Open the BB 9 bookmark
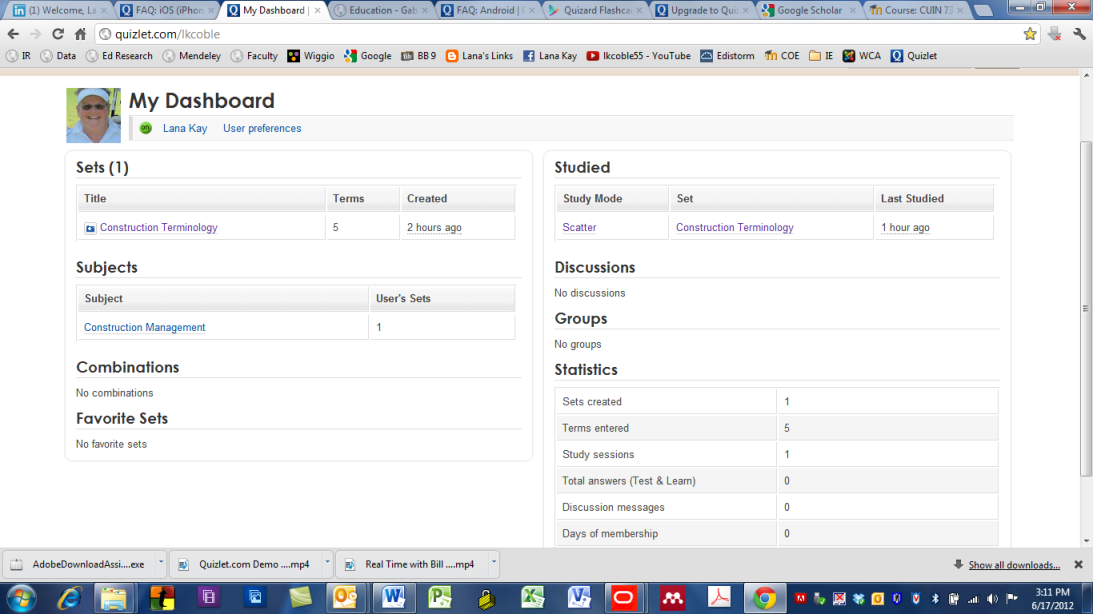This screenshot has width=1093, height=614. click(x=419, y=56)
